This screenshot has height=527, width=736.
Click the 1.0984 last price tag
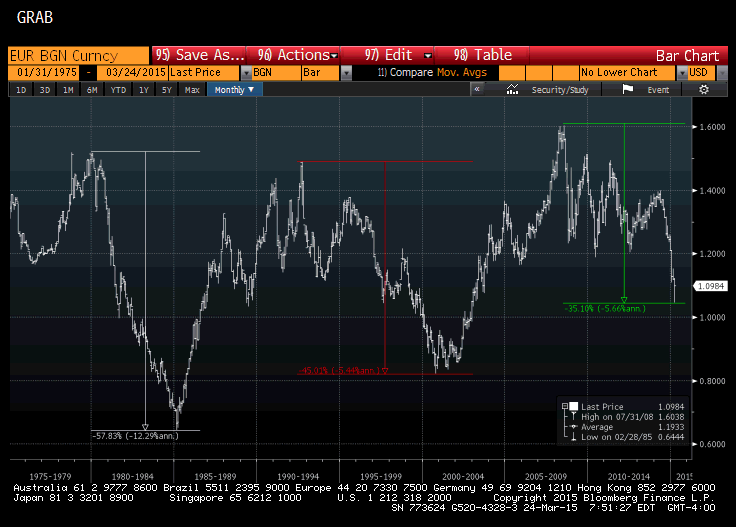click(x=711, y=286)
